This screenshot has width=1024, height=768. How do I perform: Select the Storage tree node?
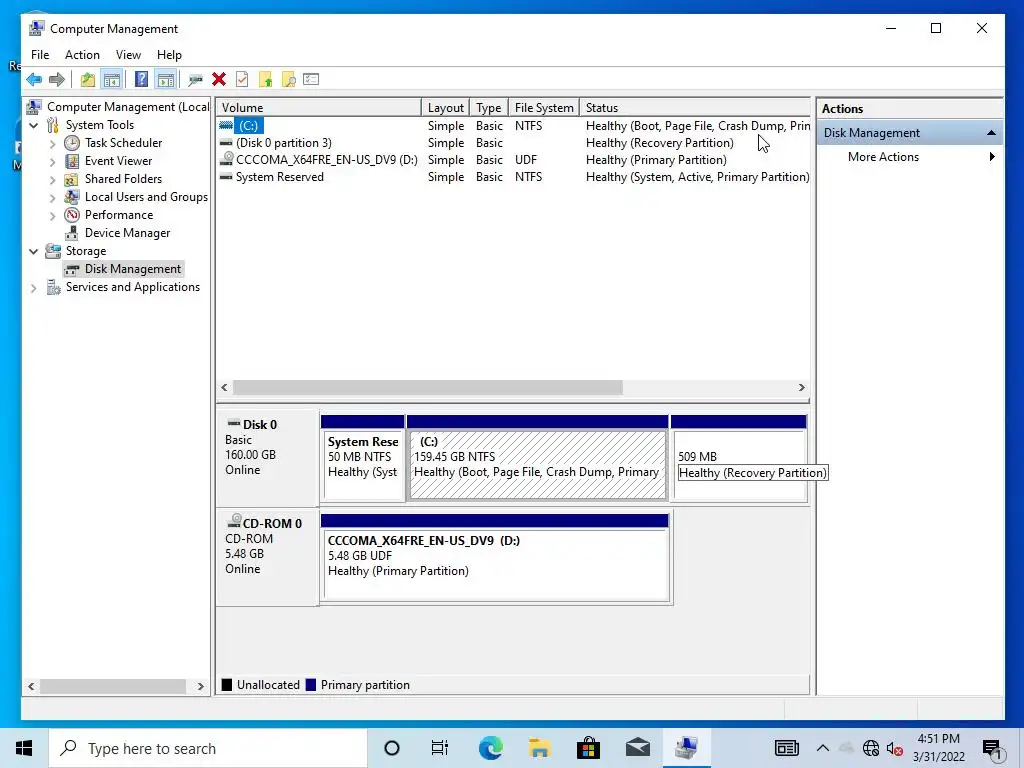point(86,251)
